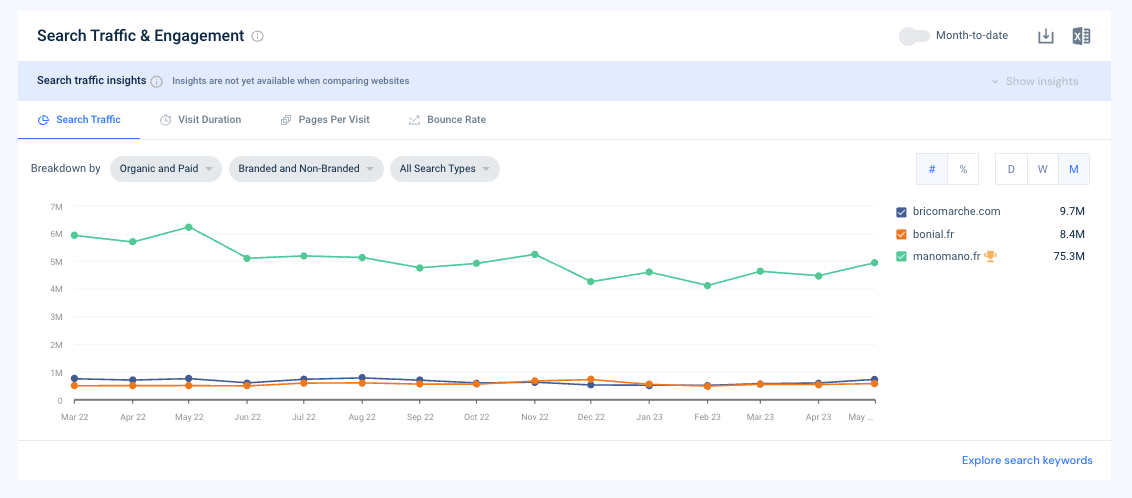Uncheck the bricomarche.com legend checkbox

[x=901, y=212]
